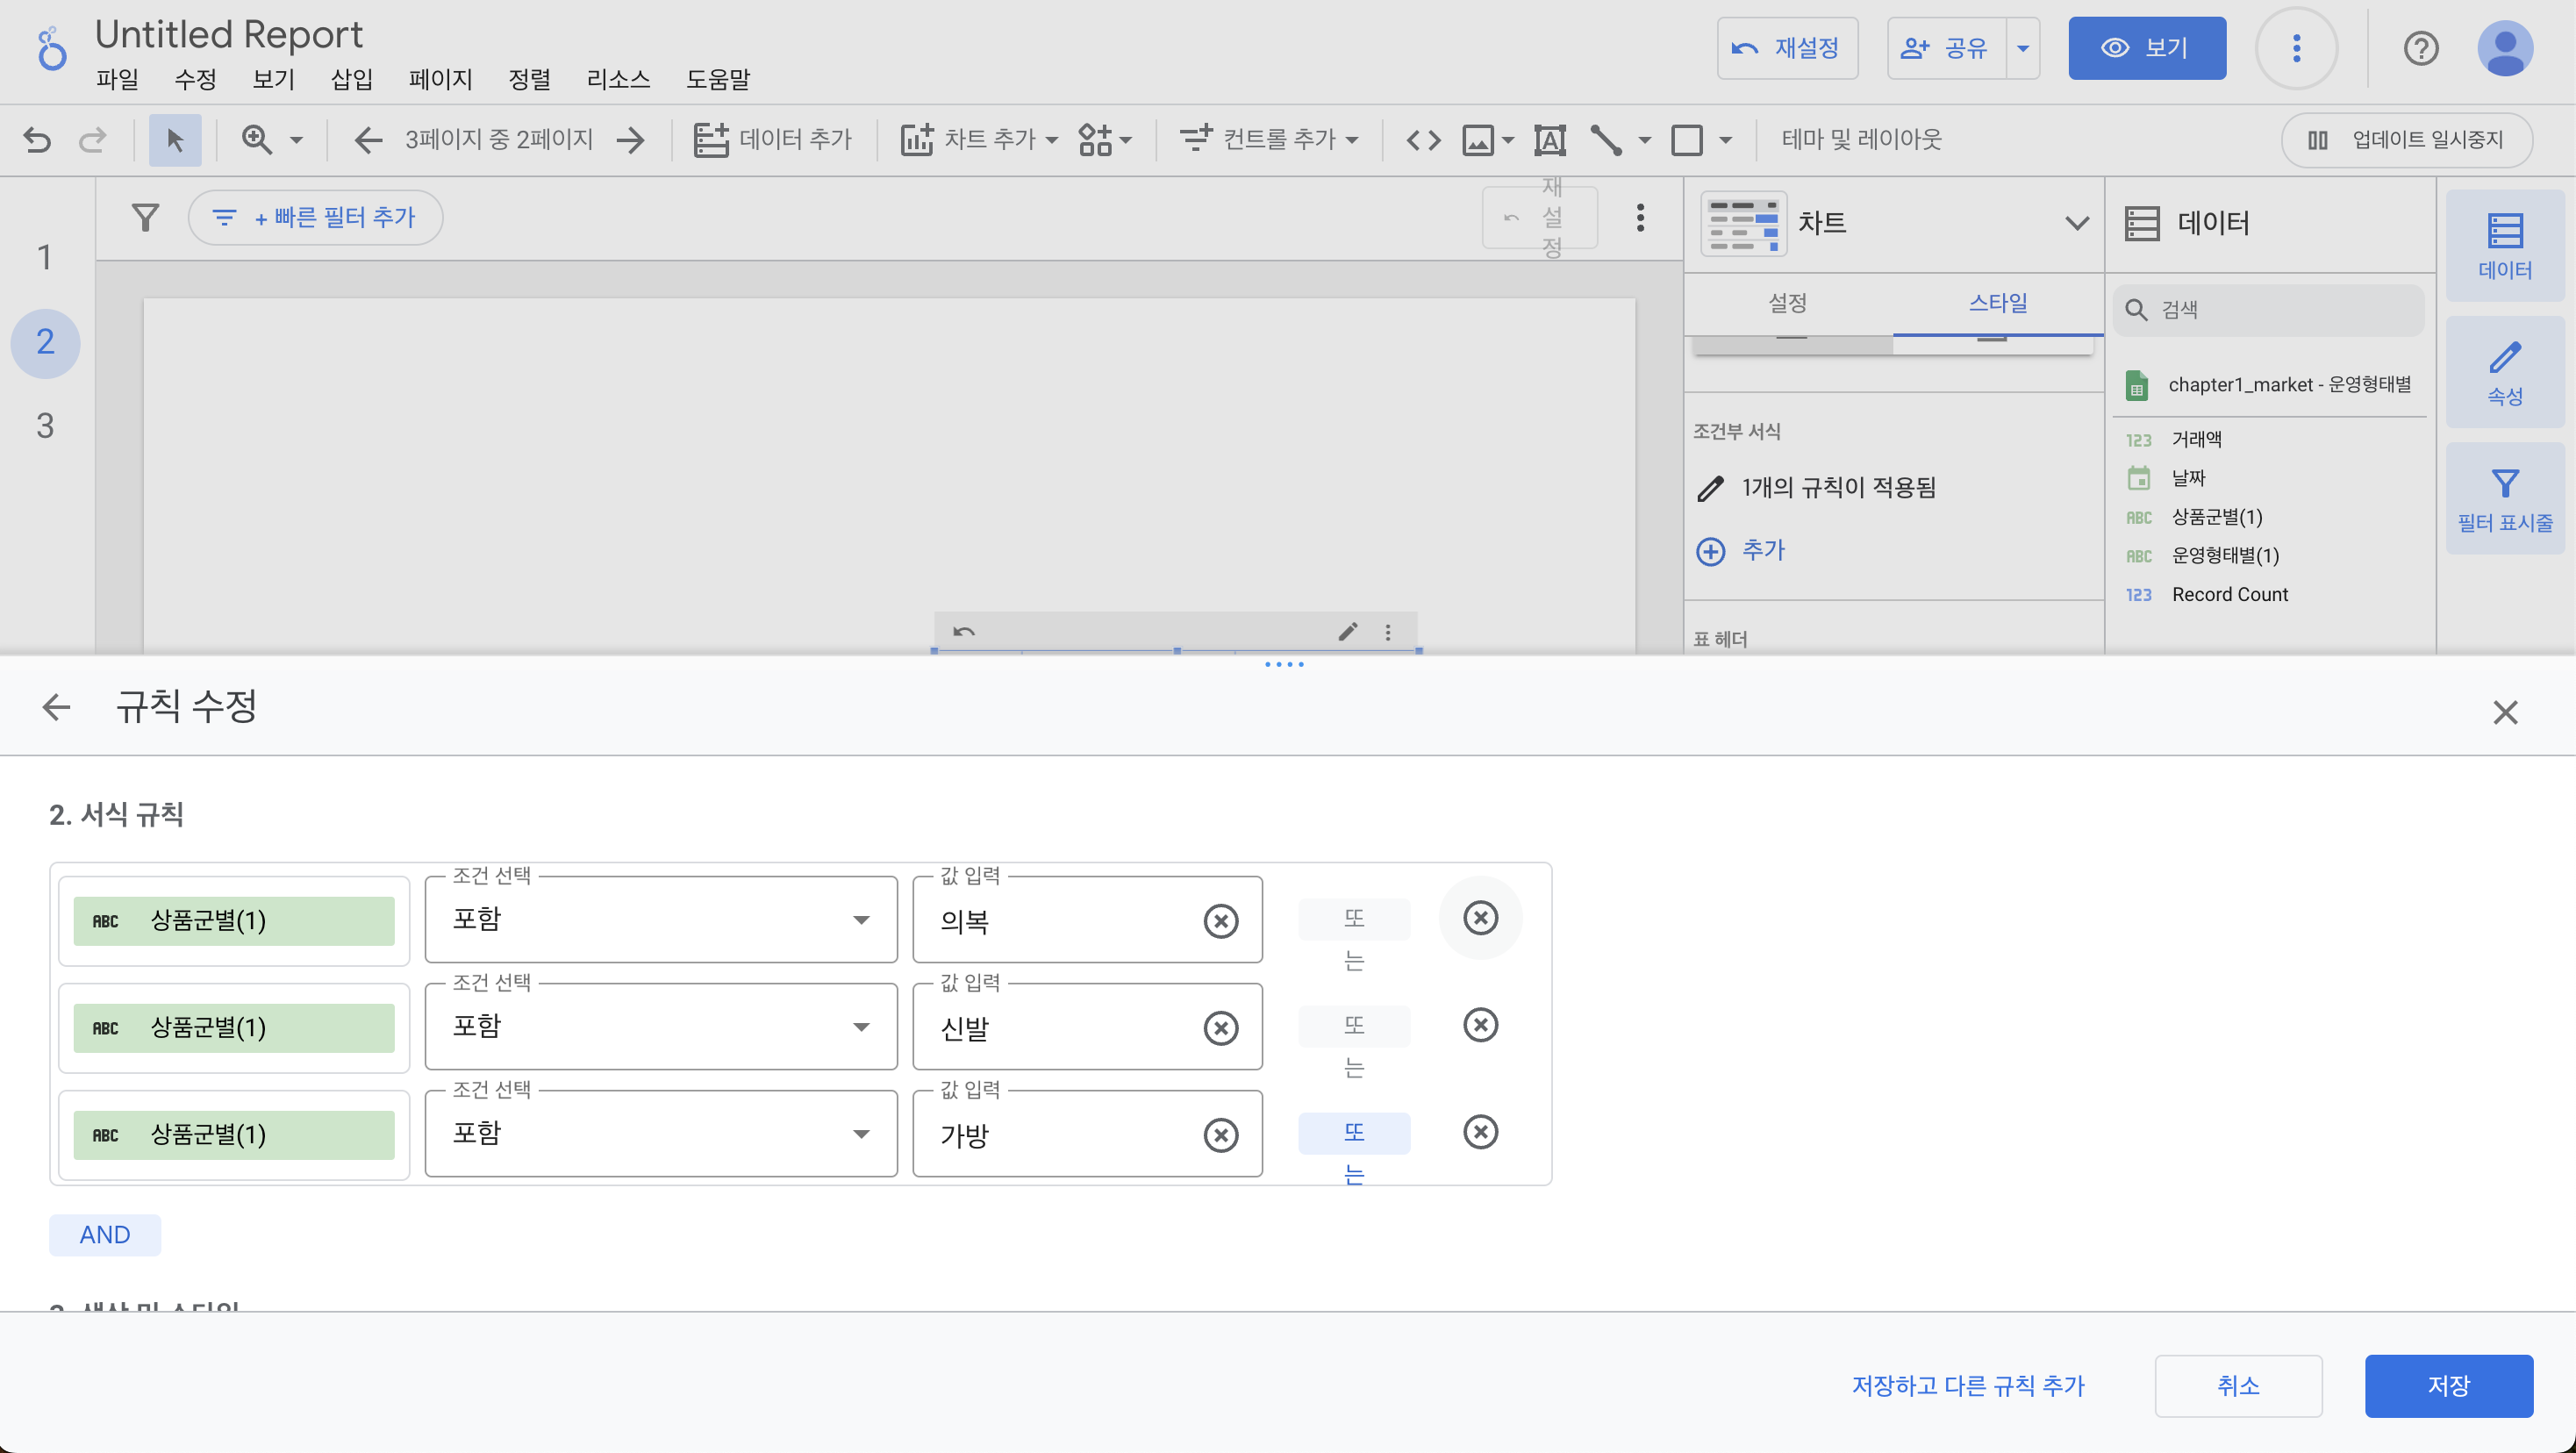
Task: Open the 조건 선택 dropdown for the first row
Action: [660, 920]
